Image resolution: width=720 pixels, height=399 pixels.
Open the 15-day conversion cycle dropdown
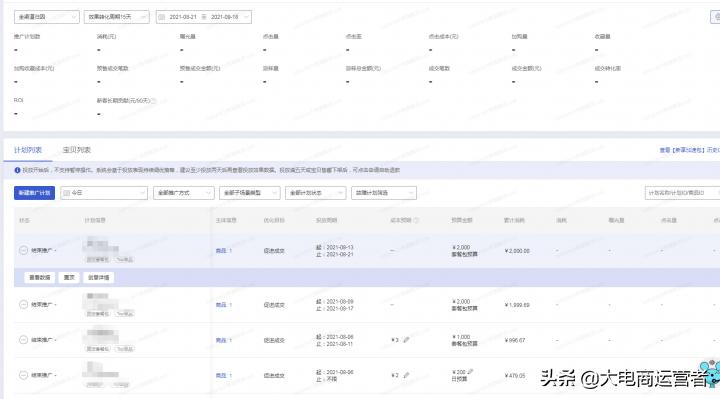click(x=117, y=17)
